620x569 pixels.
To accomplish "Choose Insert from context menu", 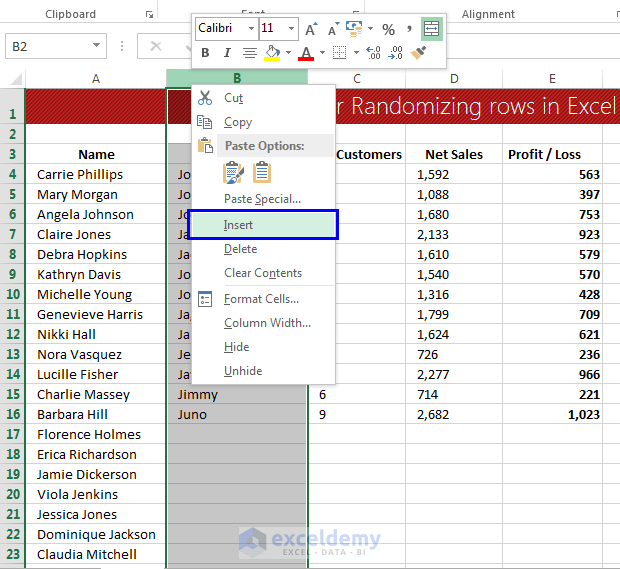I will [x=263, y=225].
